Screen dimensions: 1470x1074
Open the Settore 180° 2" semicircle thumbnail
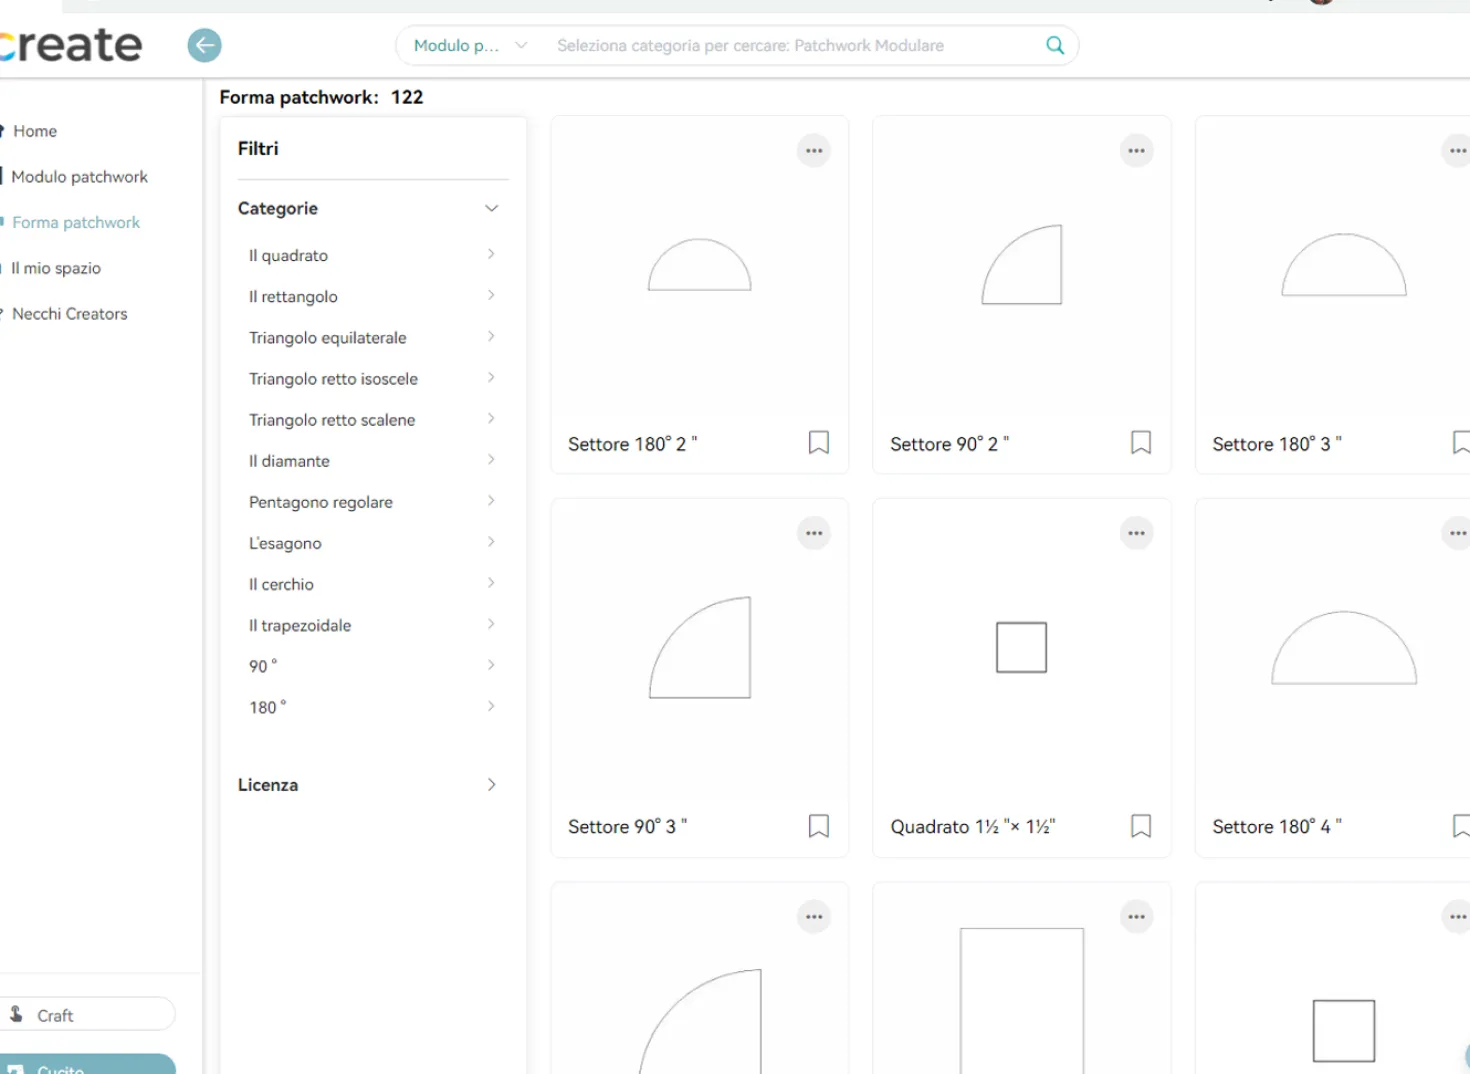point(699,265)
